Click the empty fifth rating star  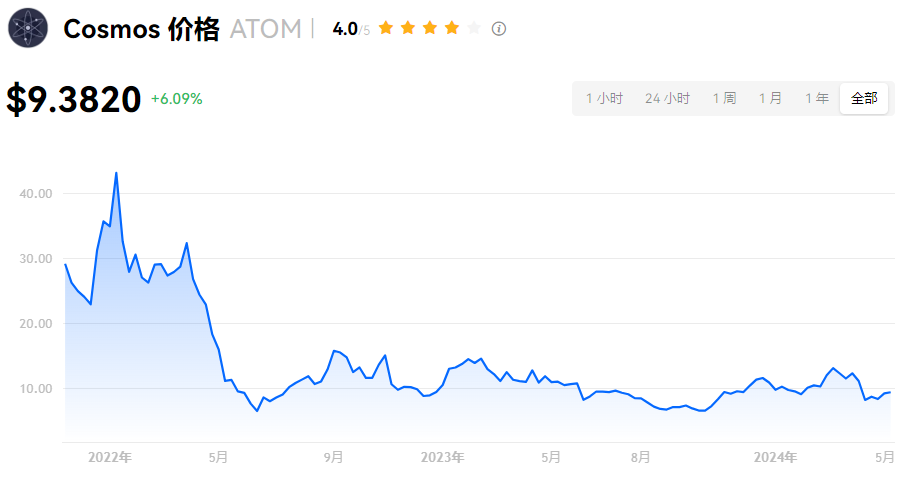pos(474,28)
